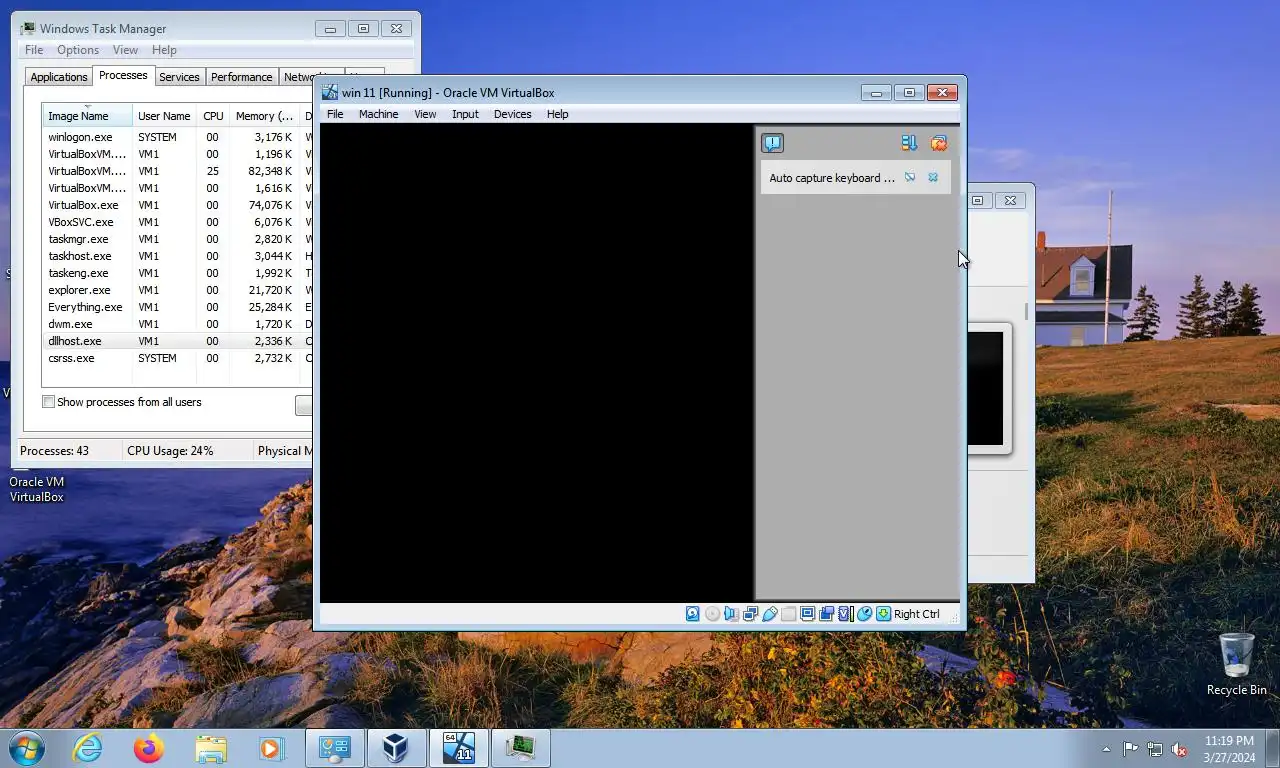Click the mouse integration icon in VM status bar

[x=865, y=614]
